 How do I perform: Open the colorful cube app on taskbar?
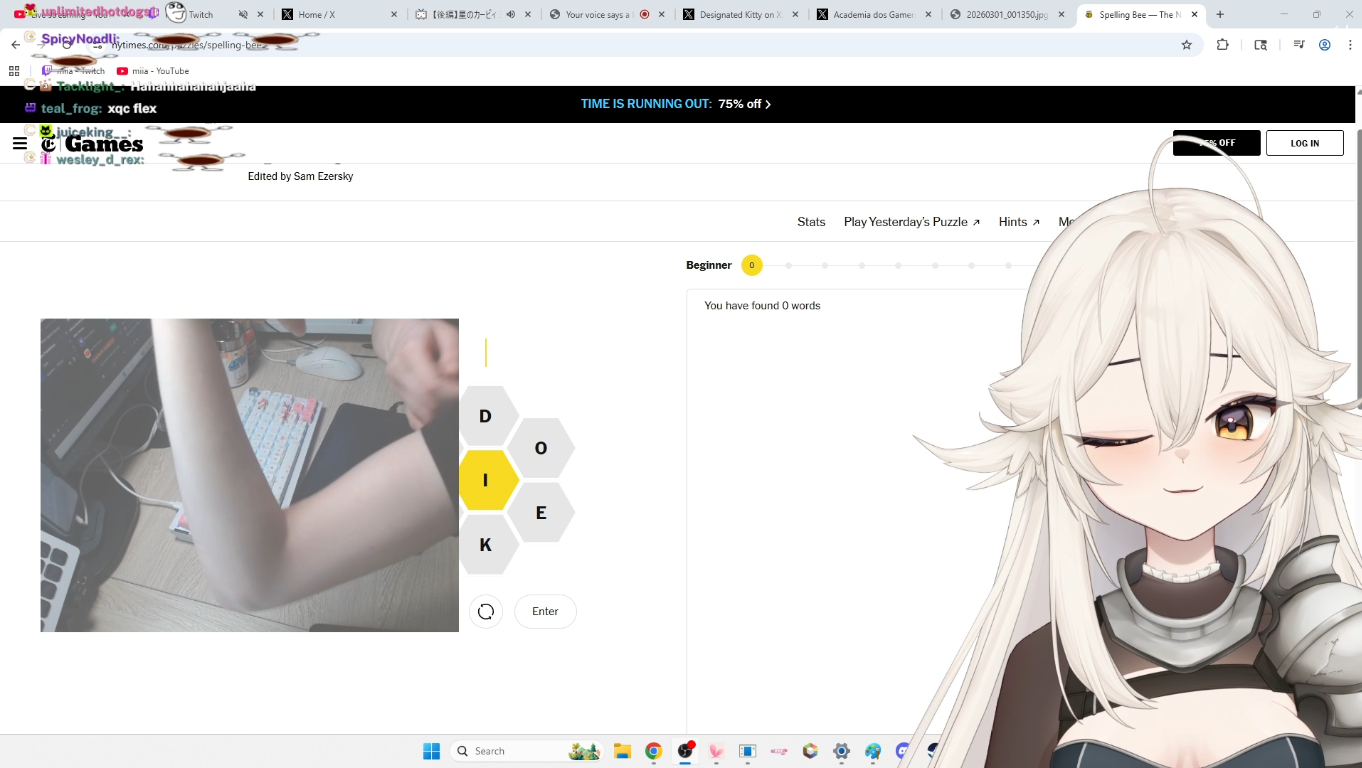[810, 751]
